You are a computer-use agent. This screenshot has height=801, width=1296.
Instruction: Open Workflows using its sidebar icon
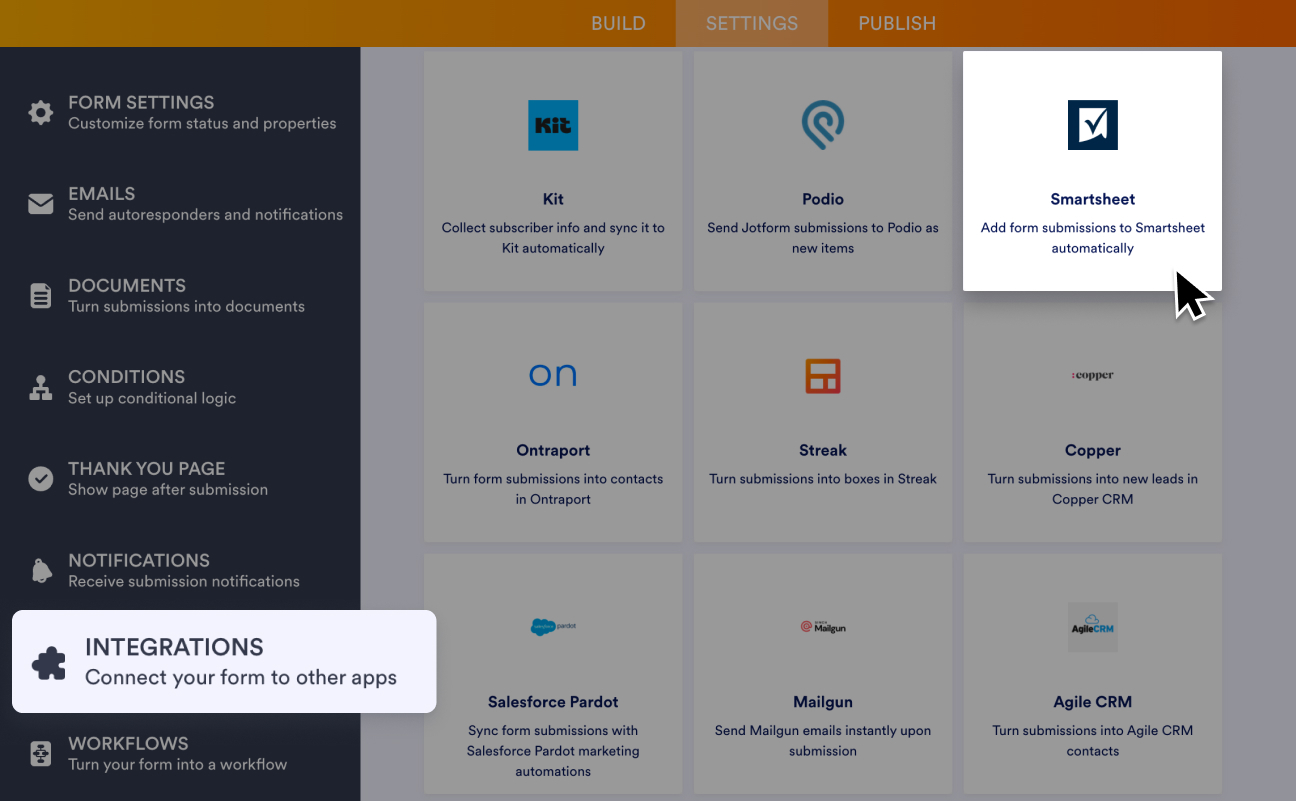(40, 753)
